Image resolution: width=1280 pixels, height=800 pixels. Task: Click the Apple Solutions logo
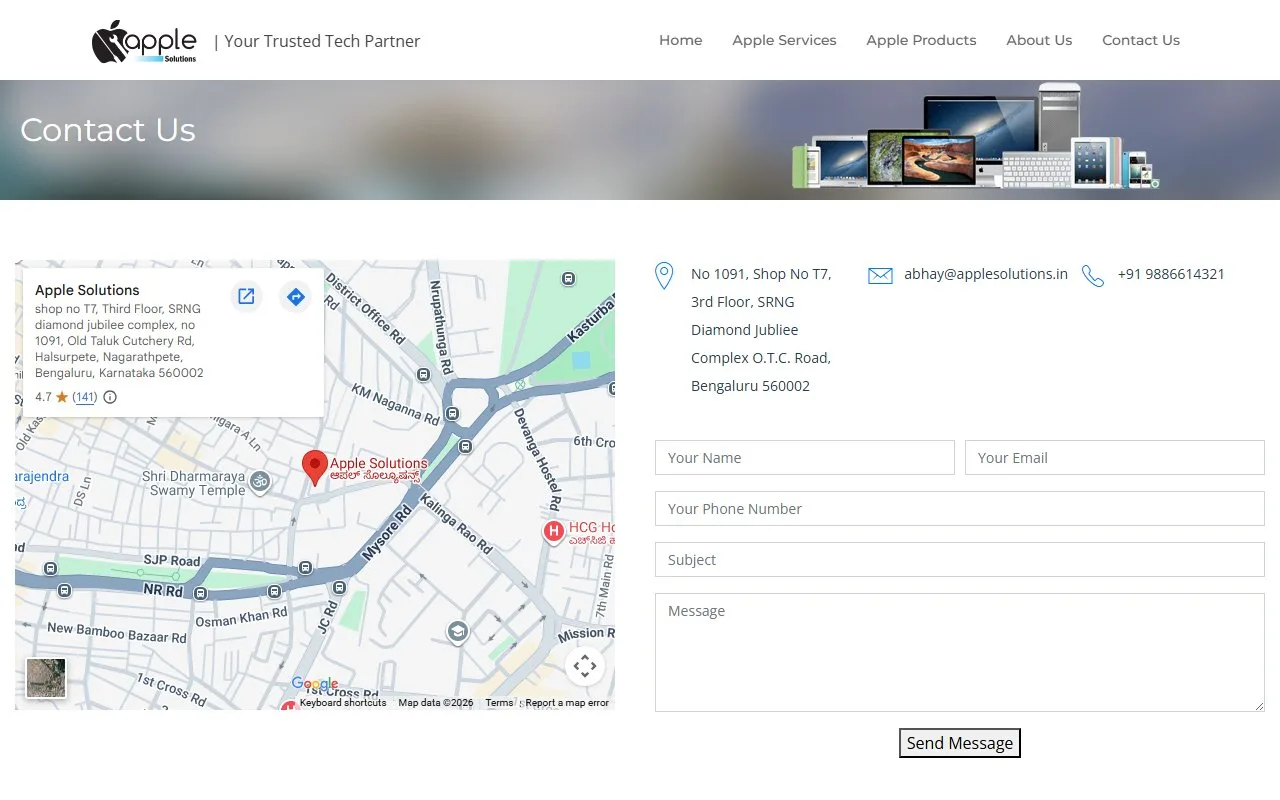click(145, 42)
